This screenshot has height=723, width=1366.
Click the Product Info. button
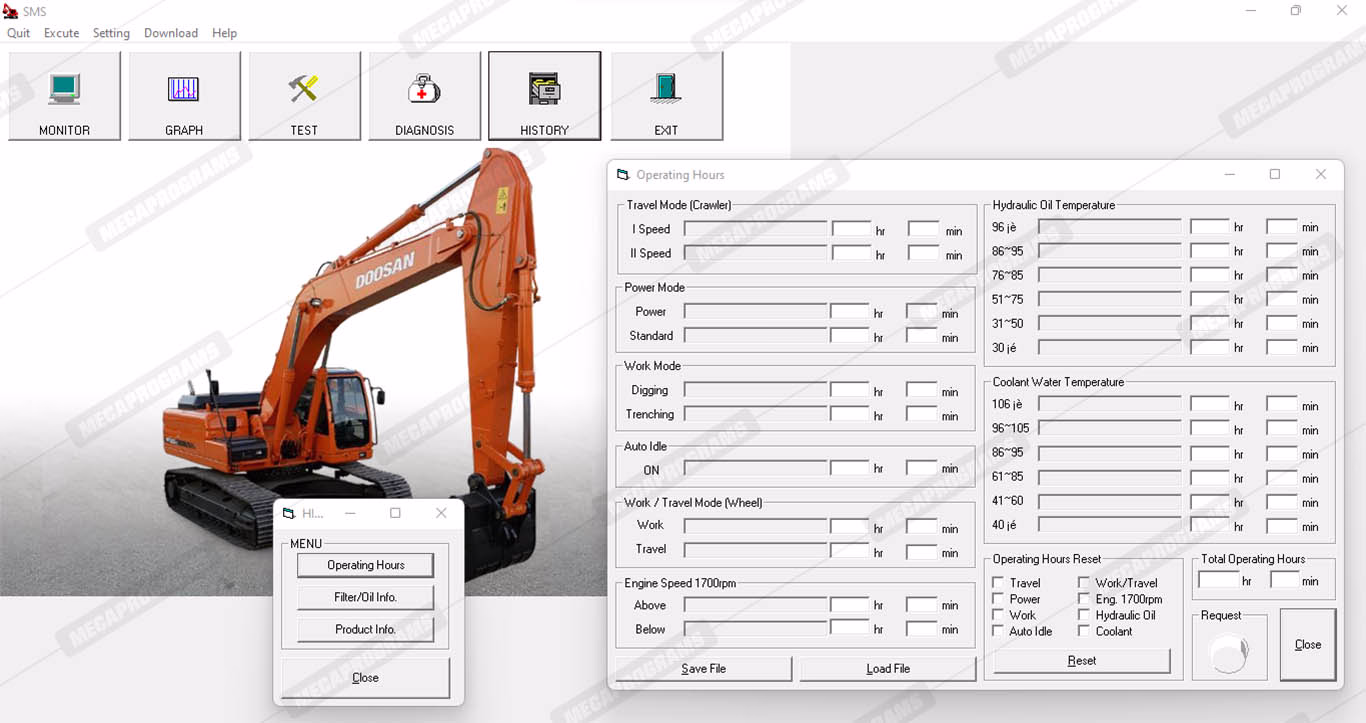click(x=365, y=629)
